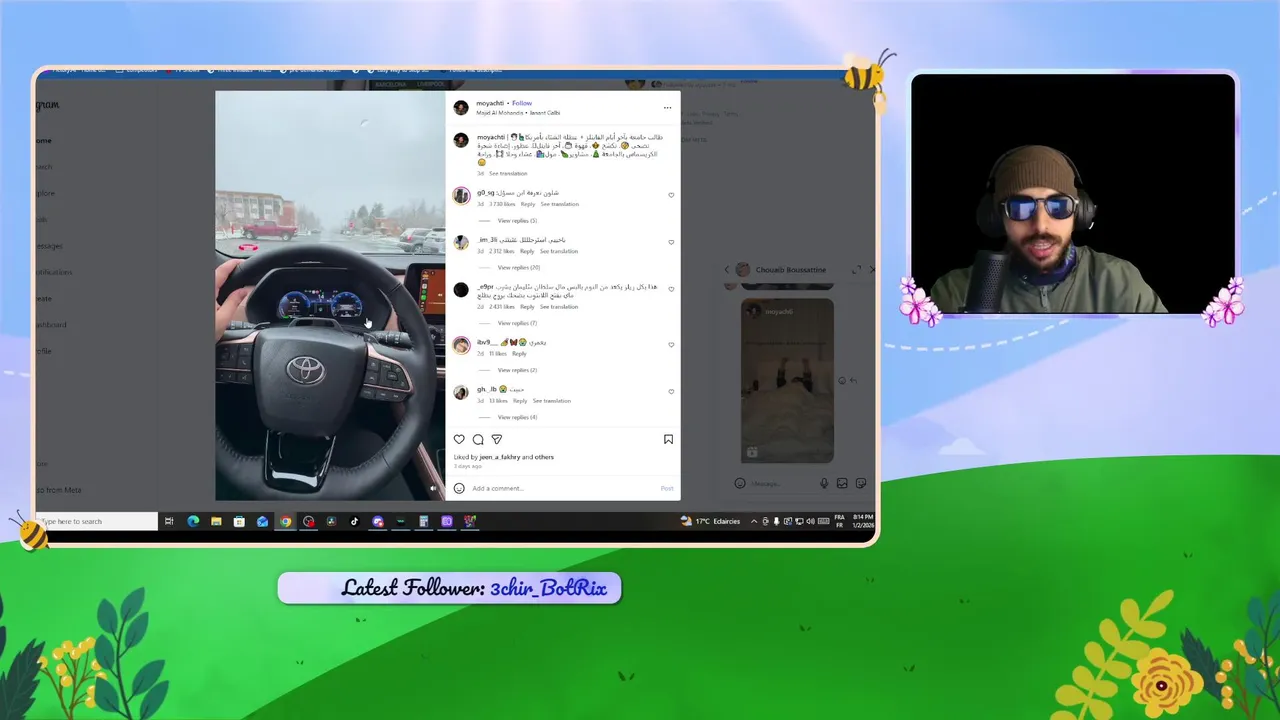The image size is (1280, 720).
Task: Open the Mail app on the taskbar
Action: click(262, 521)
